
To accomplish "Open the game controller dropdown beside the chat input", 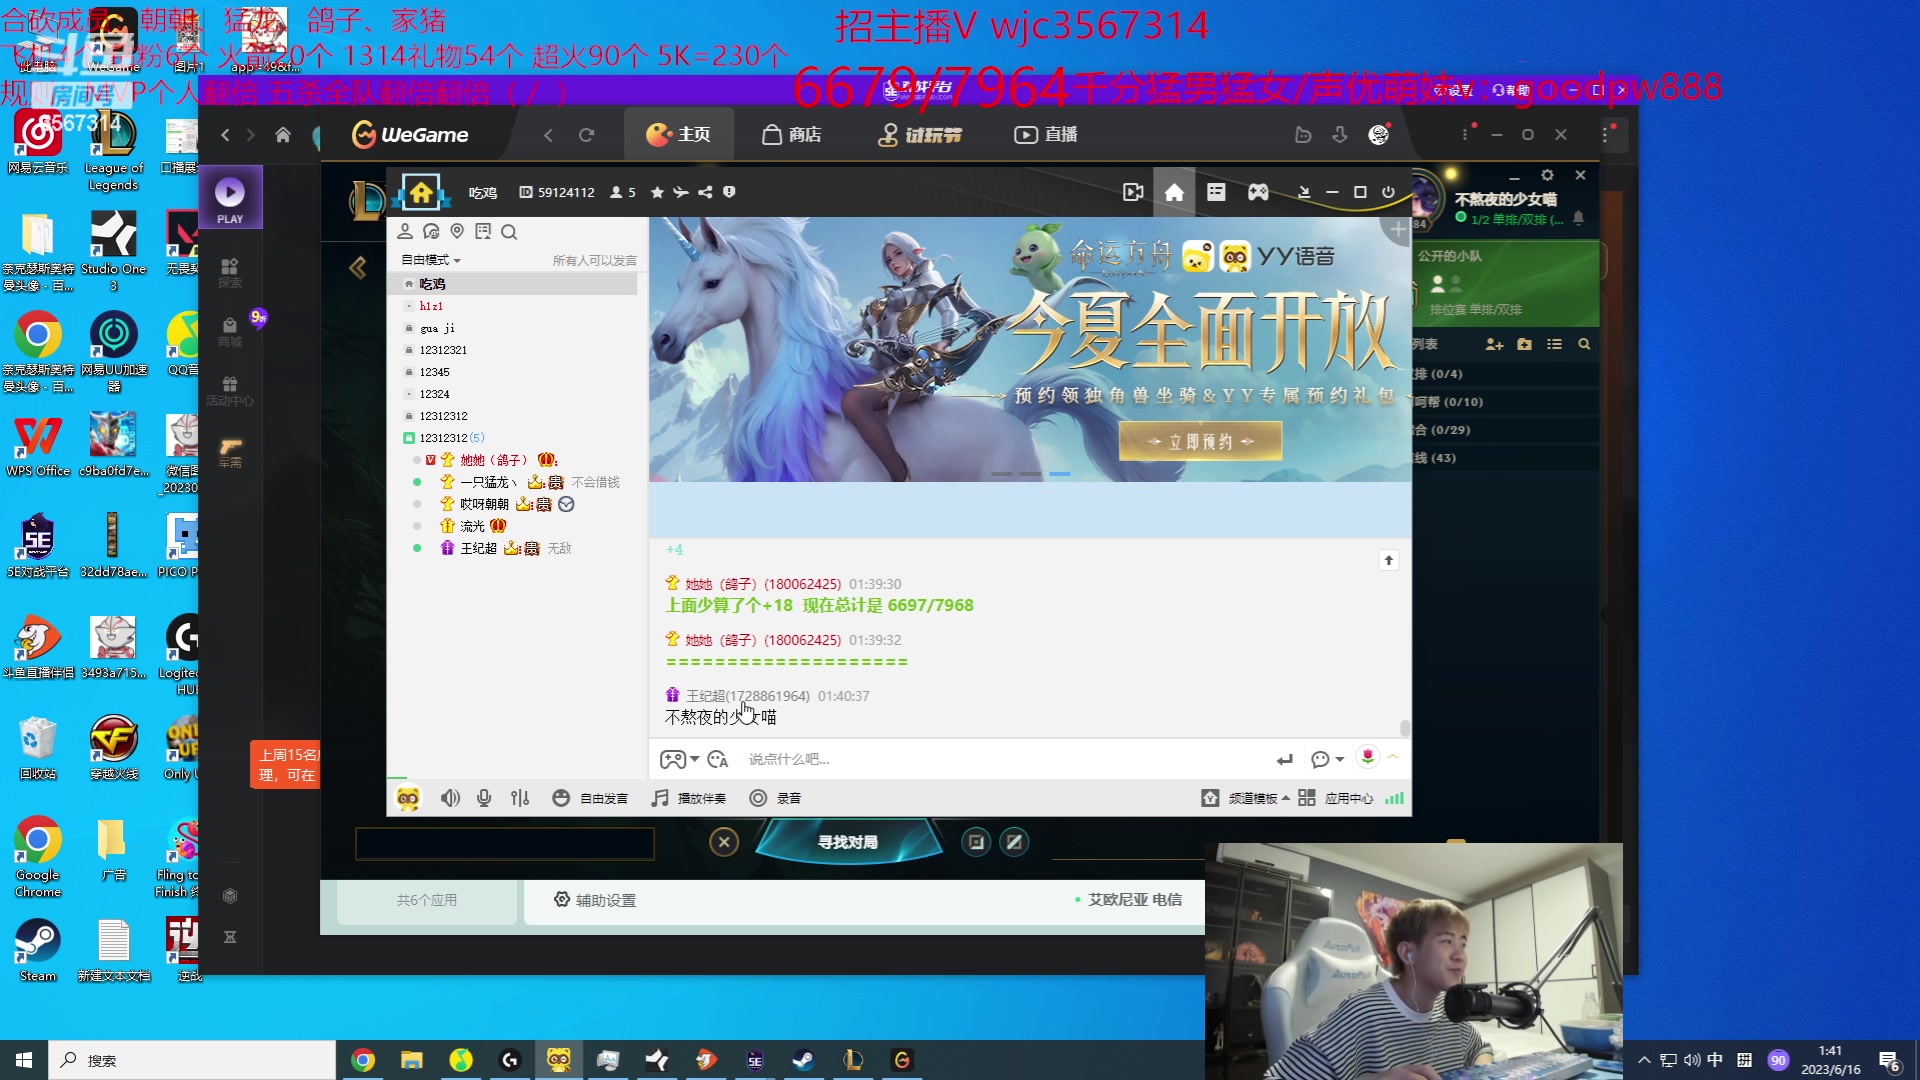I will [679, 760].
